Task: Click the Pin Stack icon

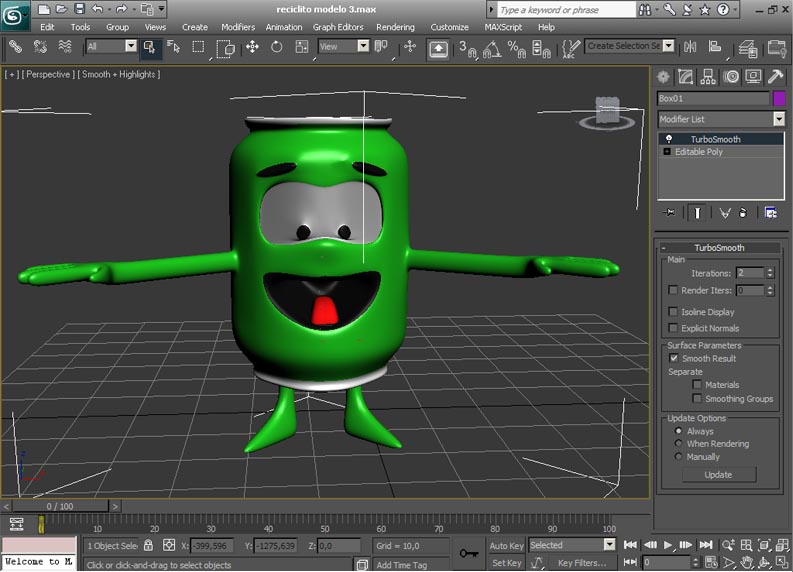Action: 670,212
